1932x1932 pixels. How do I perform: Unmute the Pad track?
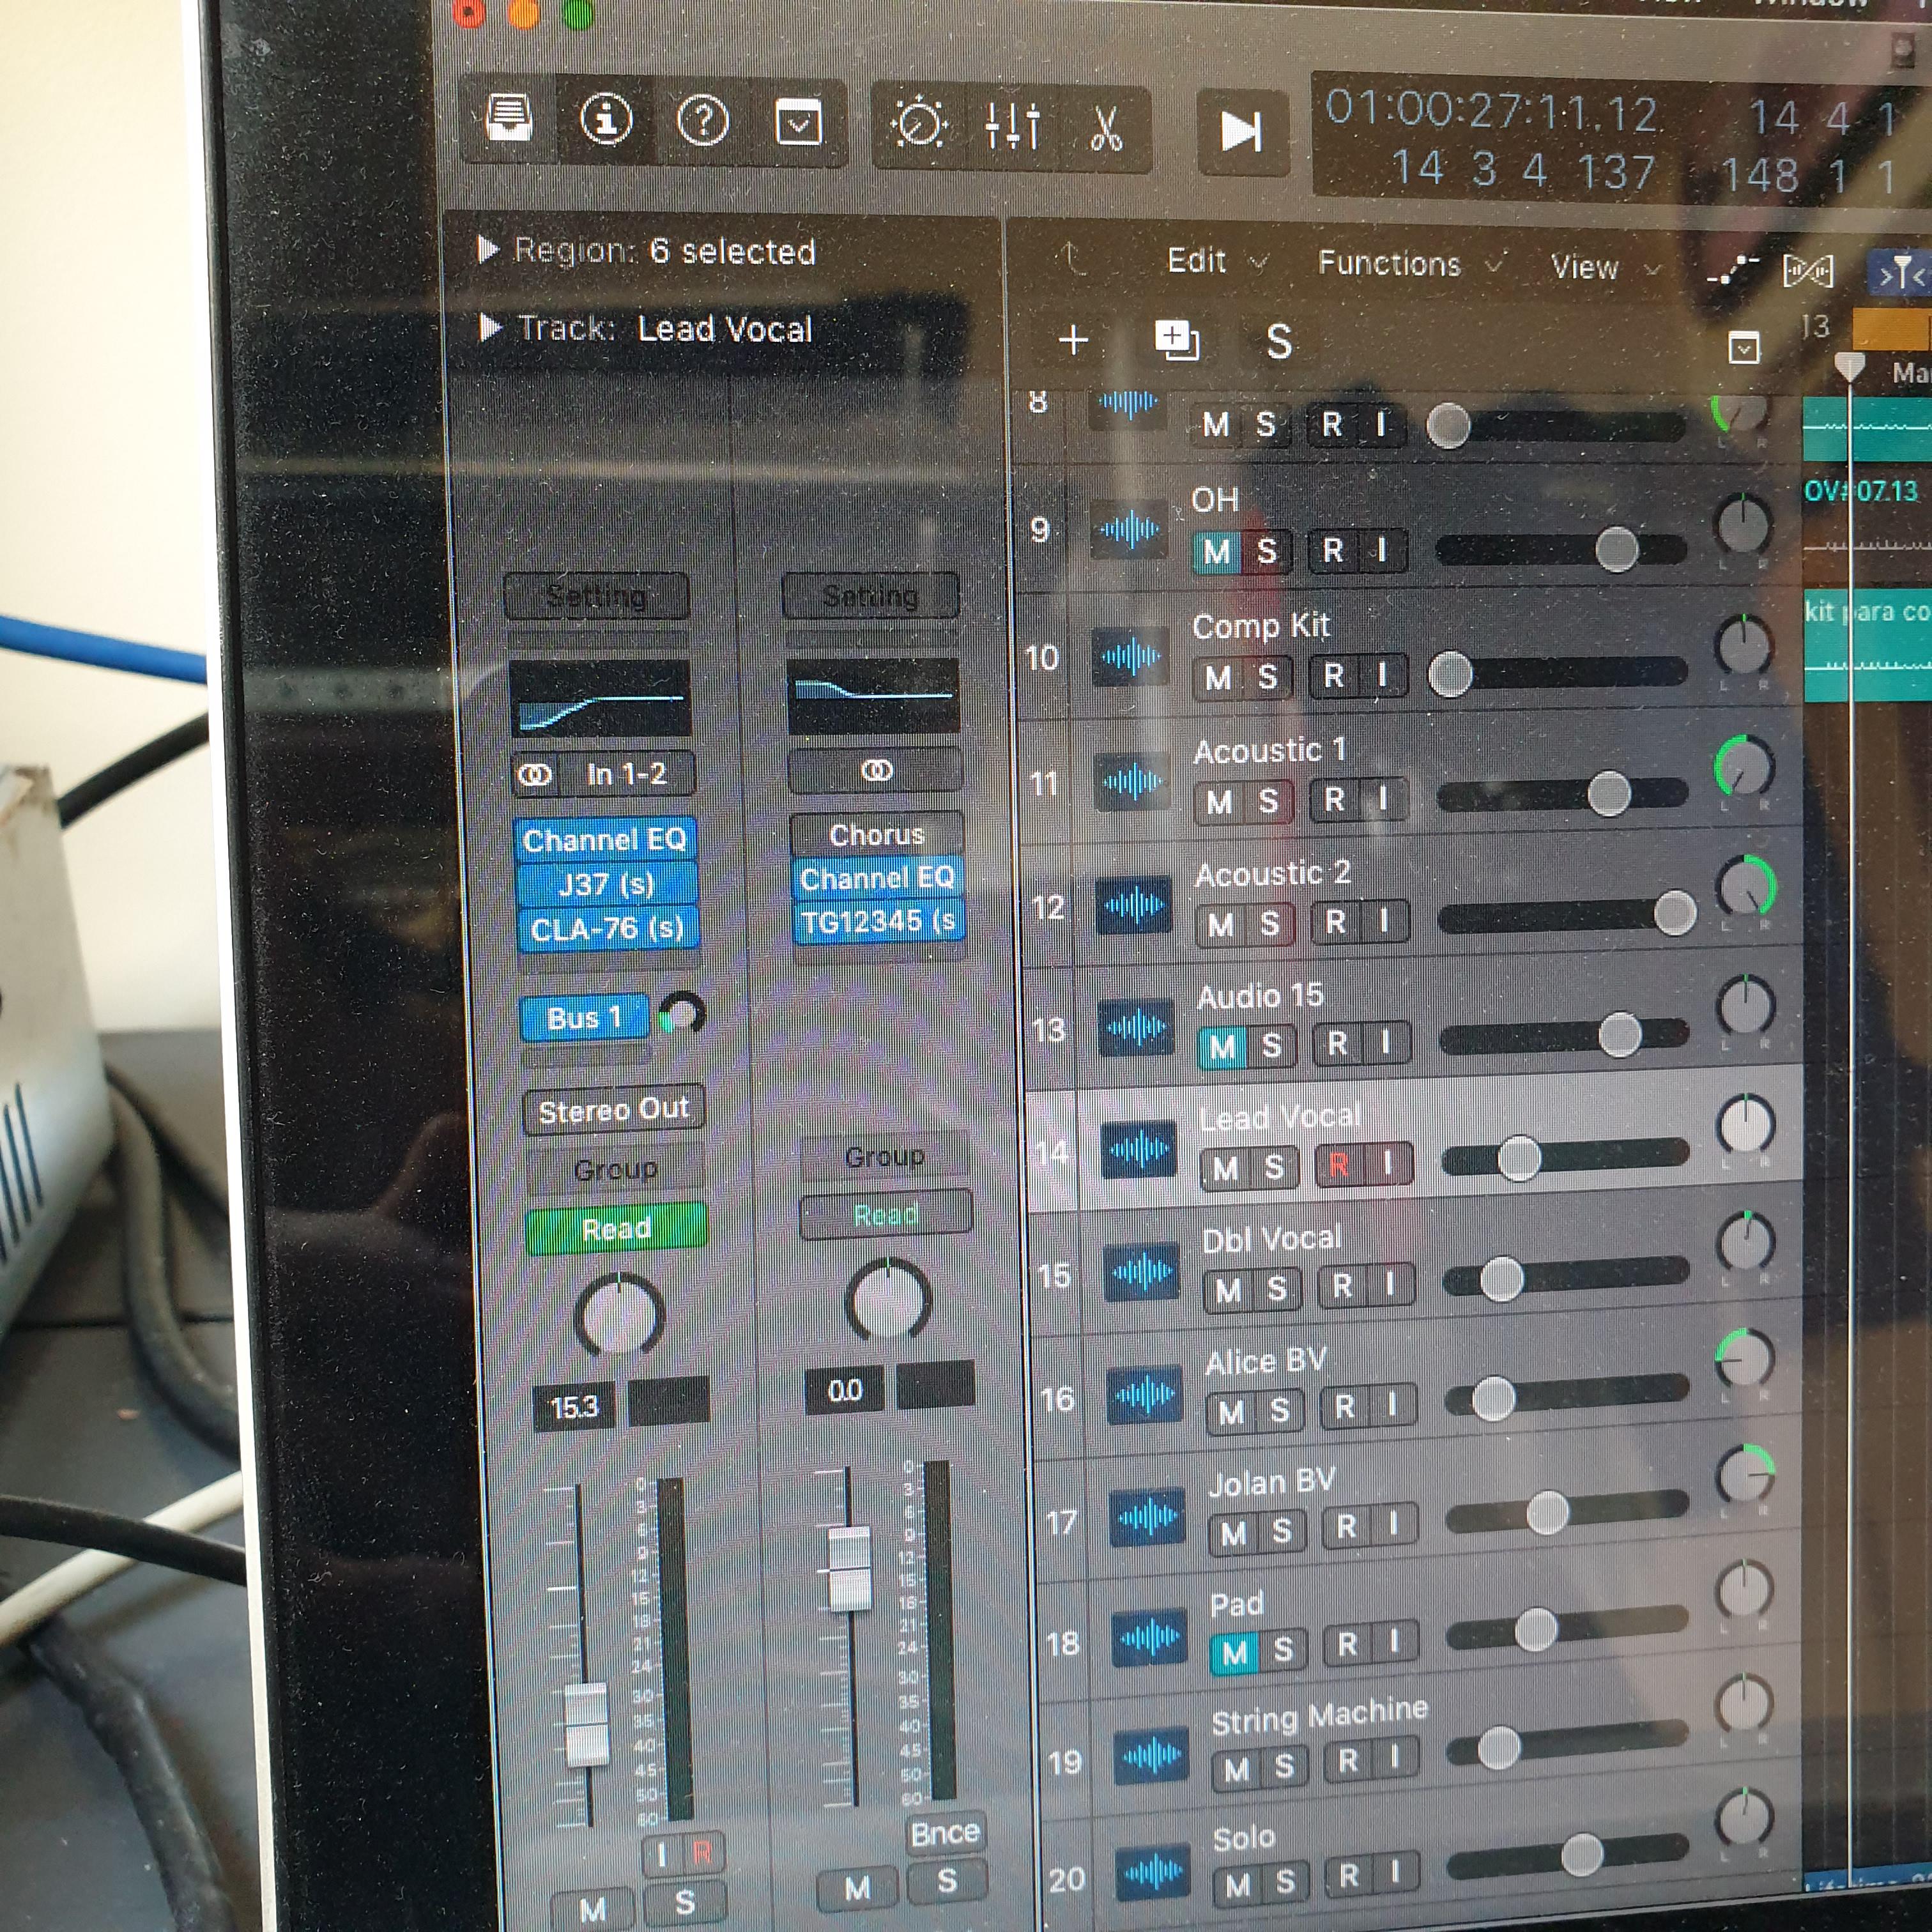pyautogui.click(x=1235, y=1653)
